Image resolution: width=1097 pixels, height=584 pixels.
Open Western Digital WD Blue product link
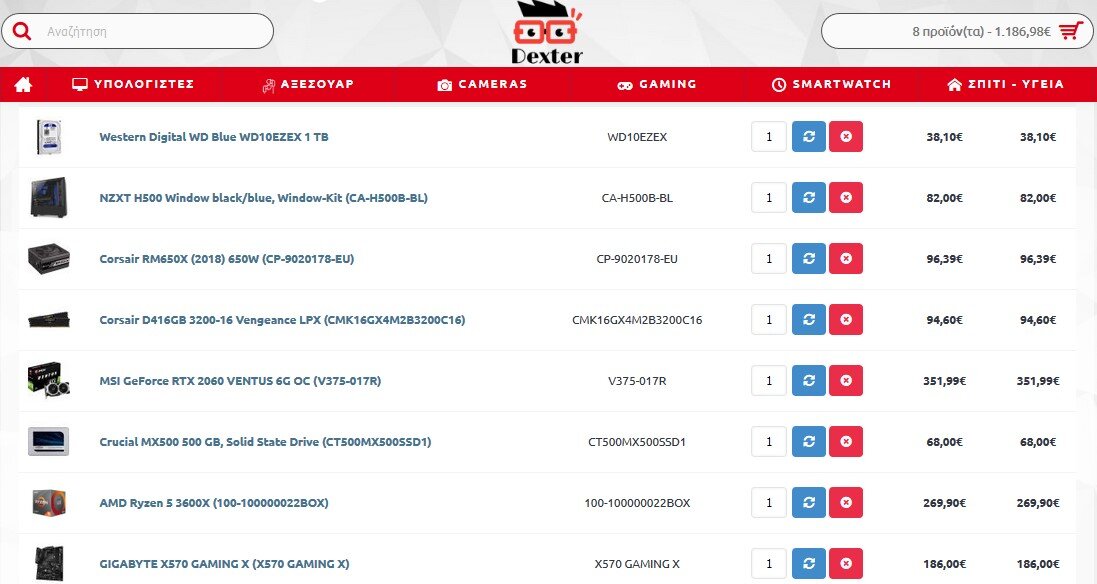pos(213,137)
